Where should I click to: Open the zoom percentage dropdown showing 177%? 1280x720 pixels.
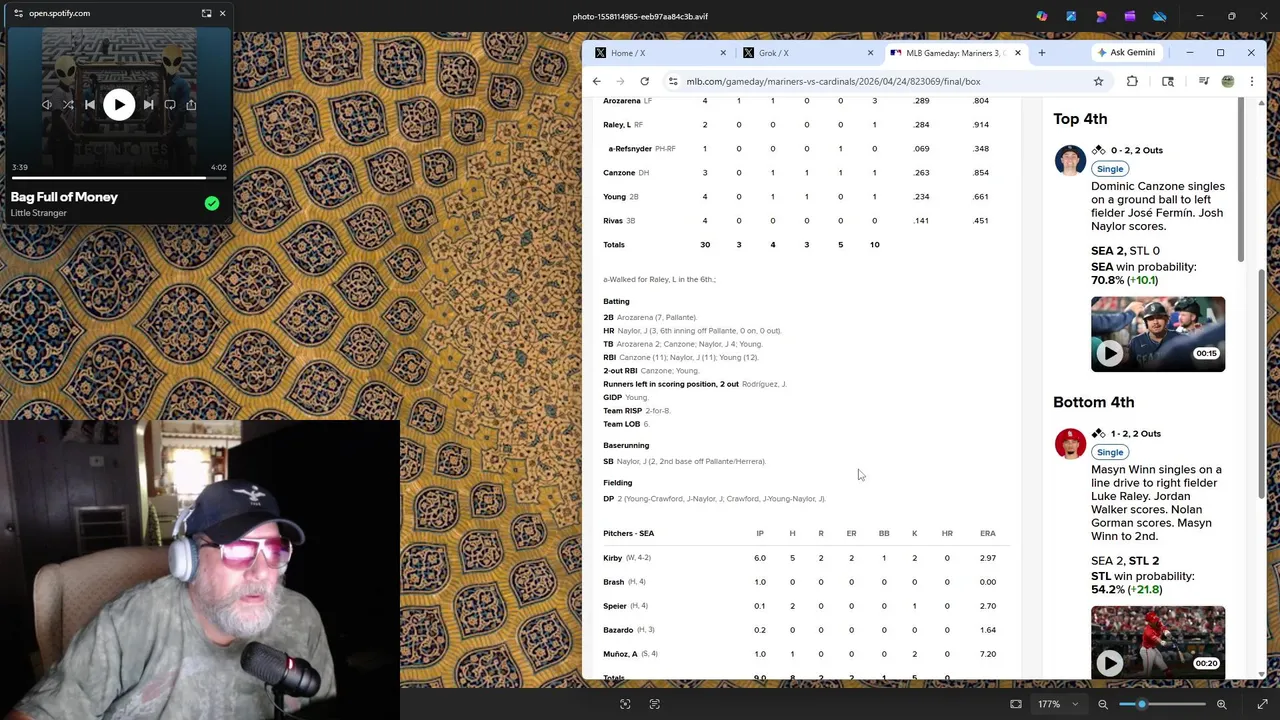(x=1058, y=704)
